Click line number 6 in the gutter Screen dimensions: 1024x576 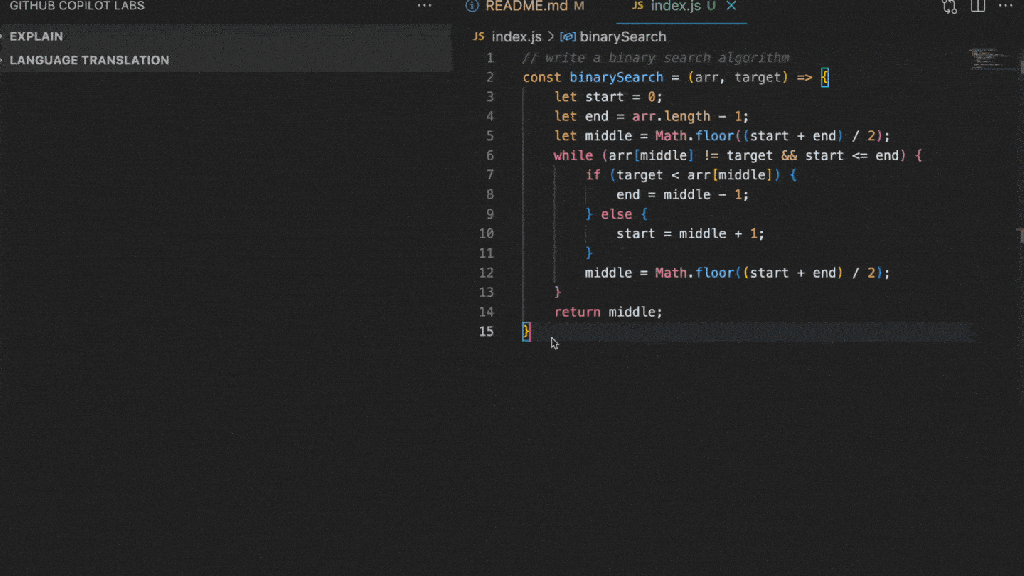click(490, 156)
